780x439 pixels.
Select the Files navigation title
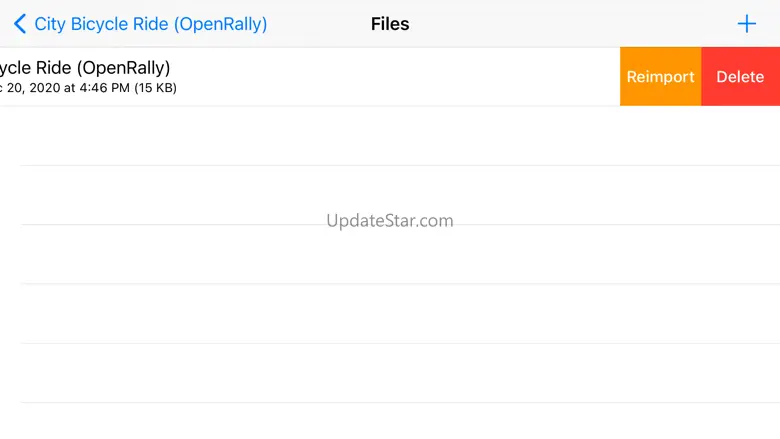point(390,24)
